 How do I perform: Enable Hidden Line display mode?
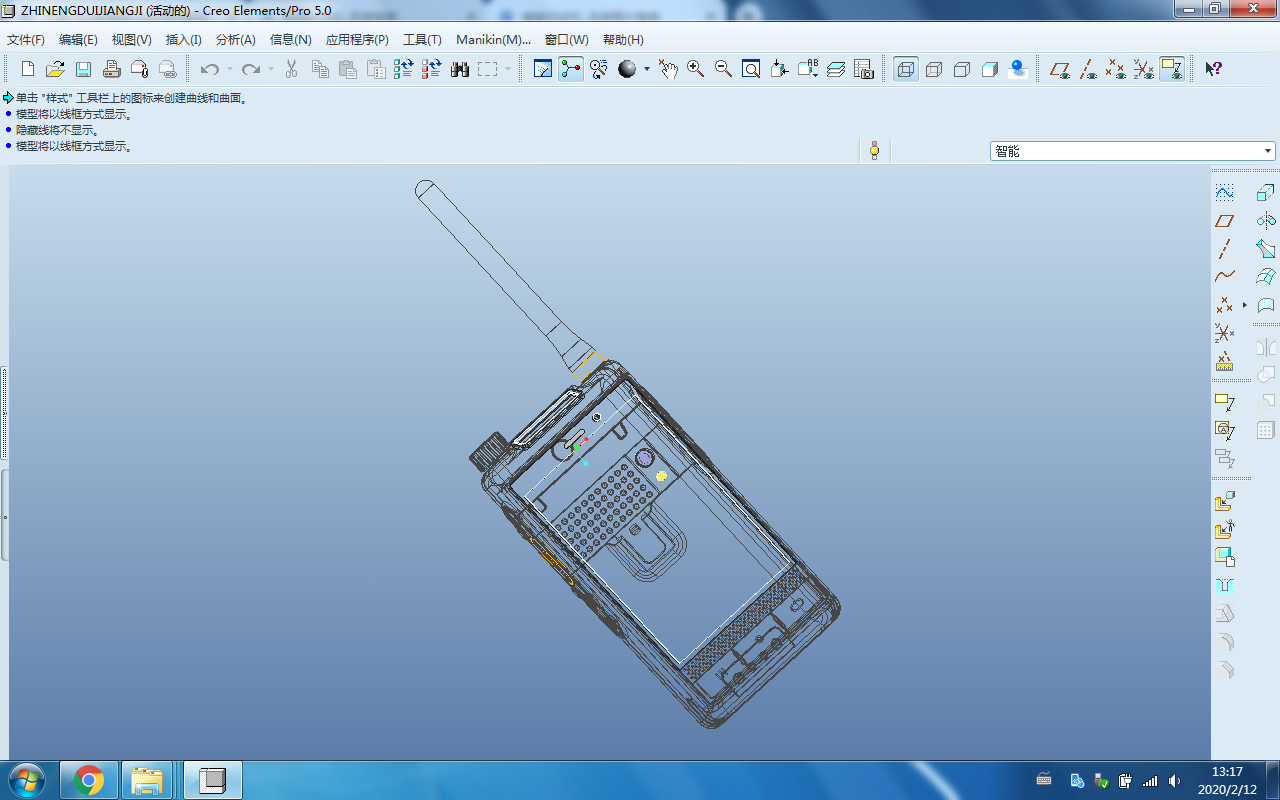pyautogui.click(x=934, y=69)
